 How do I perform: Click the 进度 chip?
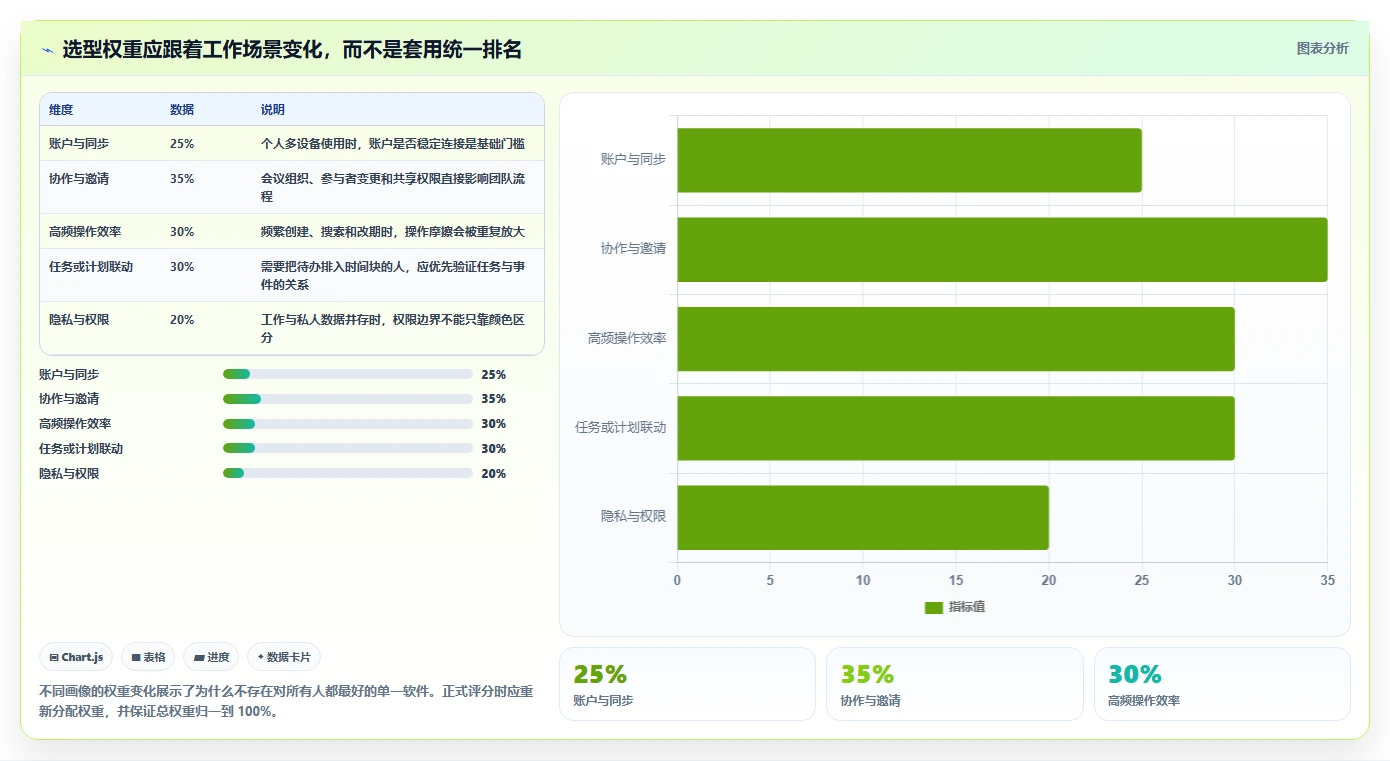pos(211,657)
